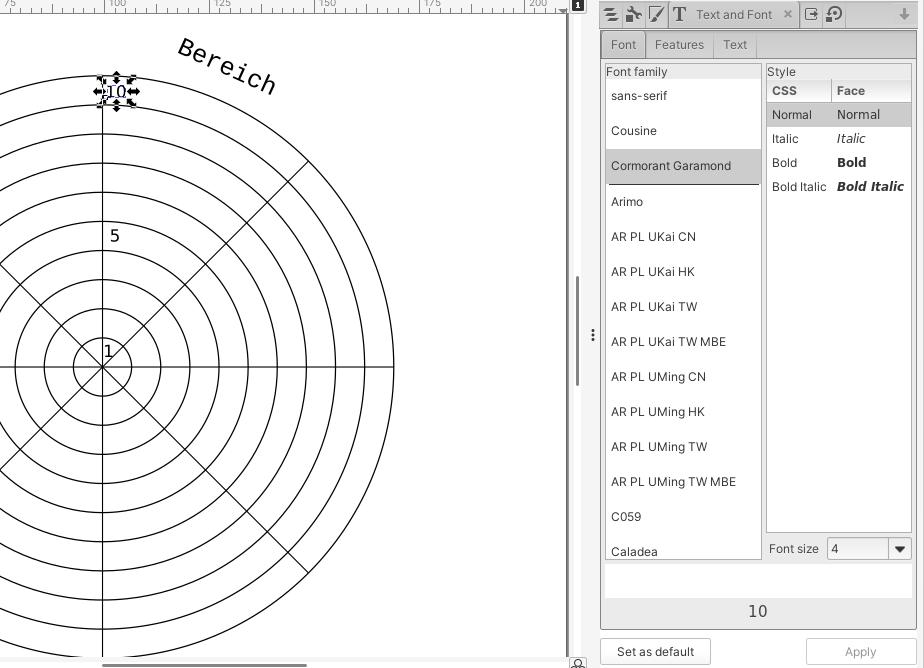
Task: Click the three-dot panel divider handle
Action: [x=593, y=335]
